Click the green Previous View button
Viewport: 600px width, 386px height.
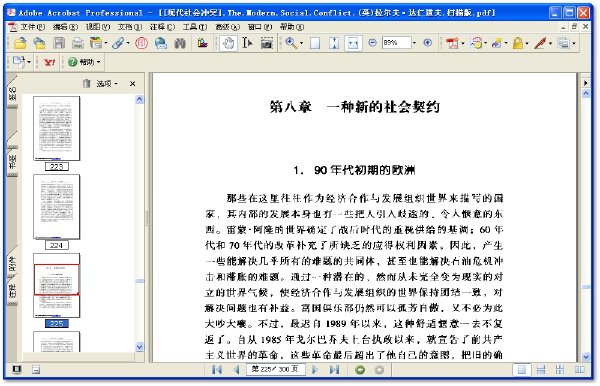(360, 370)
